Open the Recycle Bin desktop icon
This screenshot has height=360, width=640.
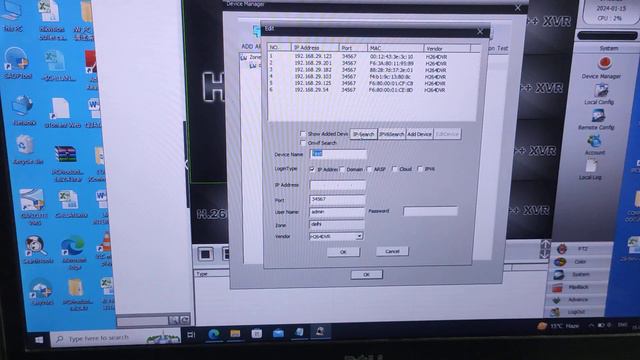click(26, 150)
